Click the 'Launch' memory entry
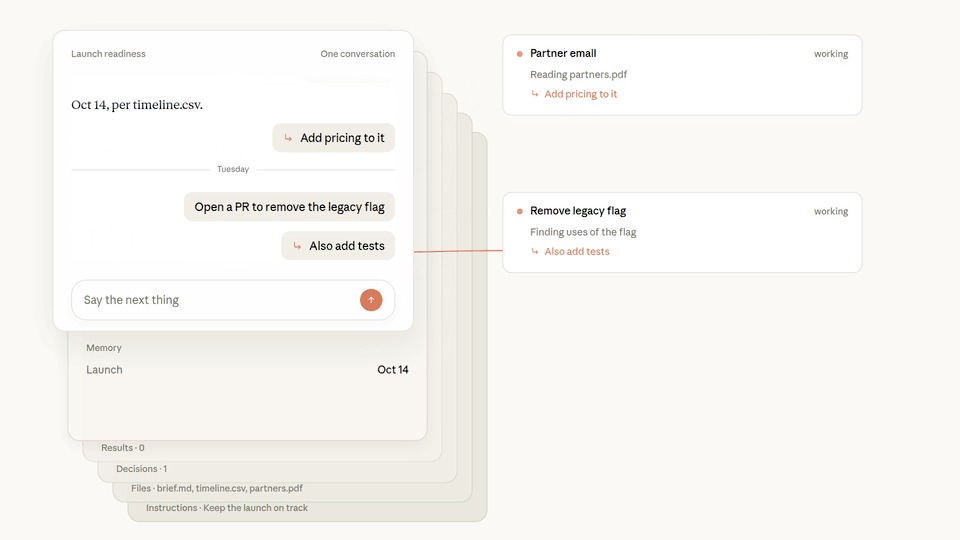The image size is (960, 540). [x=104, y=370]
